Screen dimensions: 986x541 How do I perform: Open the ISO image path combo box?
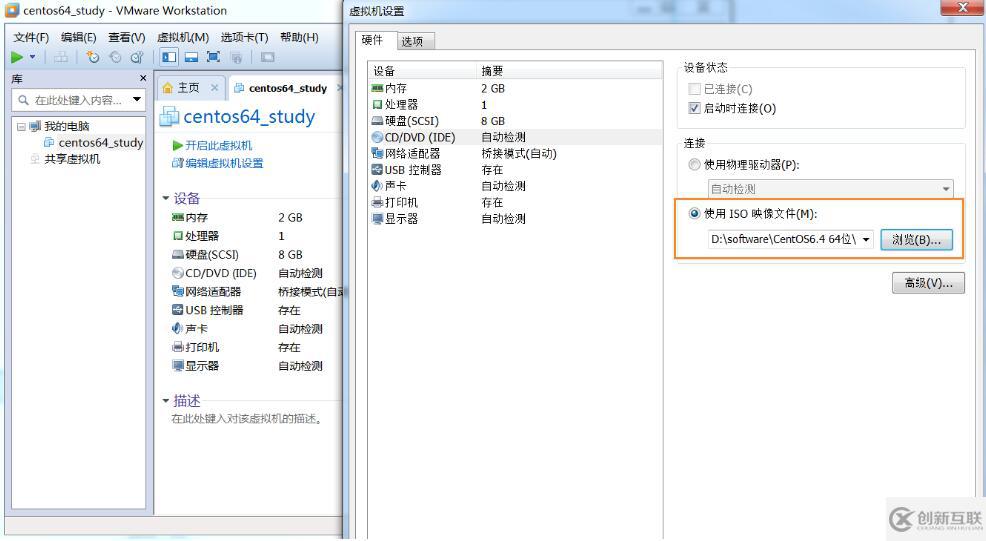790,240
